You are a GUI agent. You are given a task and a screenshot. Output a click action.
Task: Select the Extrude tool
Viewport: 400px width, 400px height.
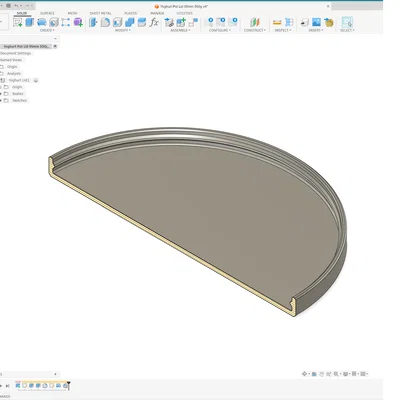pyautogui.click(x=30, y=22)
